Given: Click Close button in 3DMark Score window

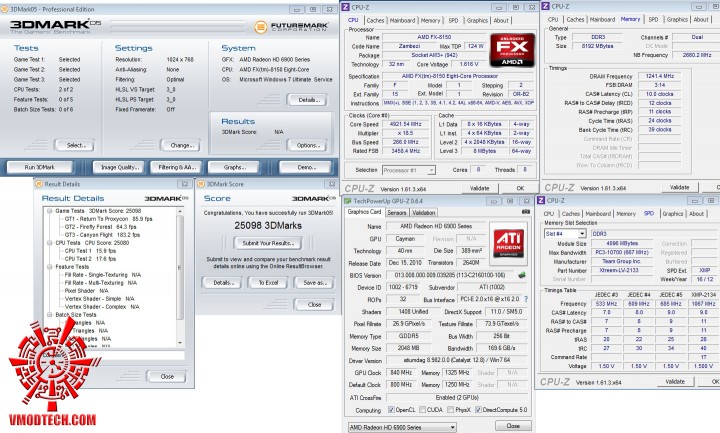Looking at the screenshot, I should (x=314, y=304).
